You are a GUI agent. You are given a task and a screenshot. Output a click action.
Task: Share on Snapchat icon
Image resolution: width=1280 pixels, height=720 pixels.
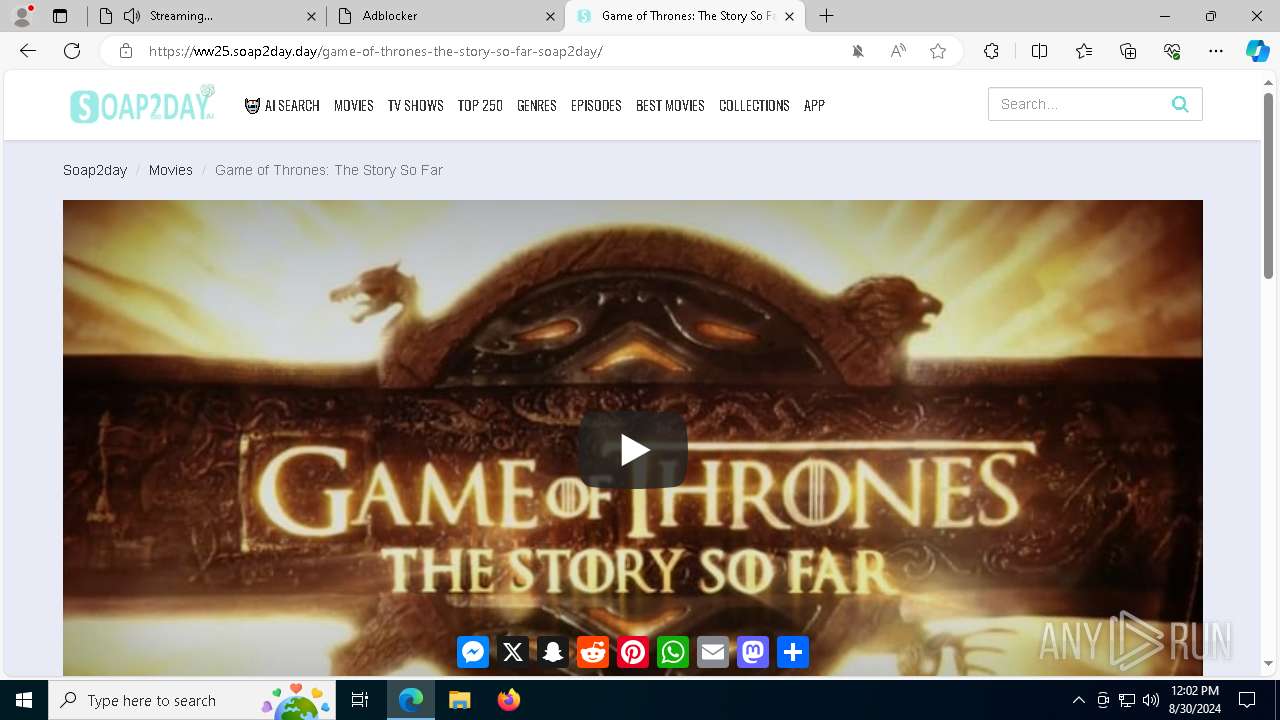[553, 652]
